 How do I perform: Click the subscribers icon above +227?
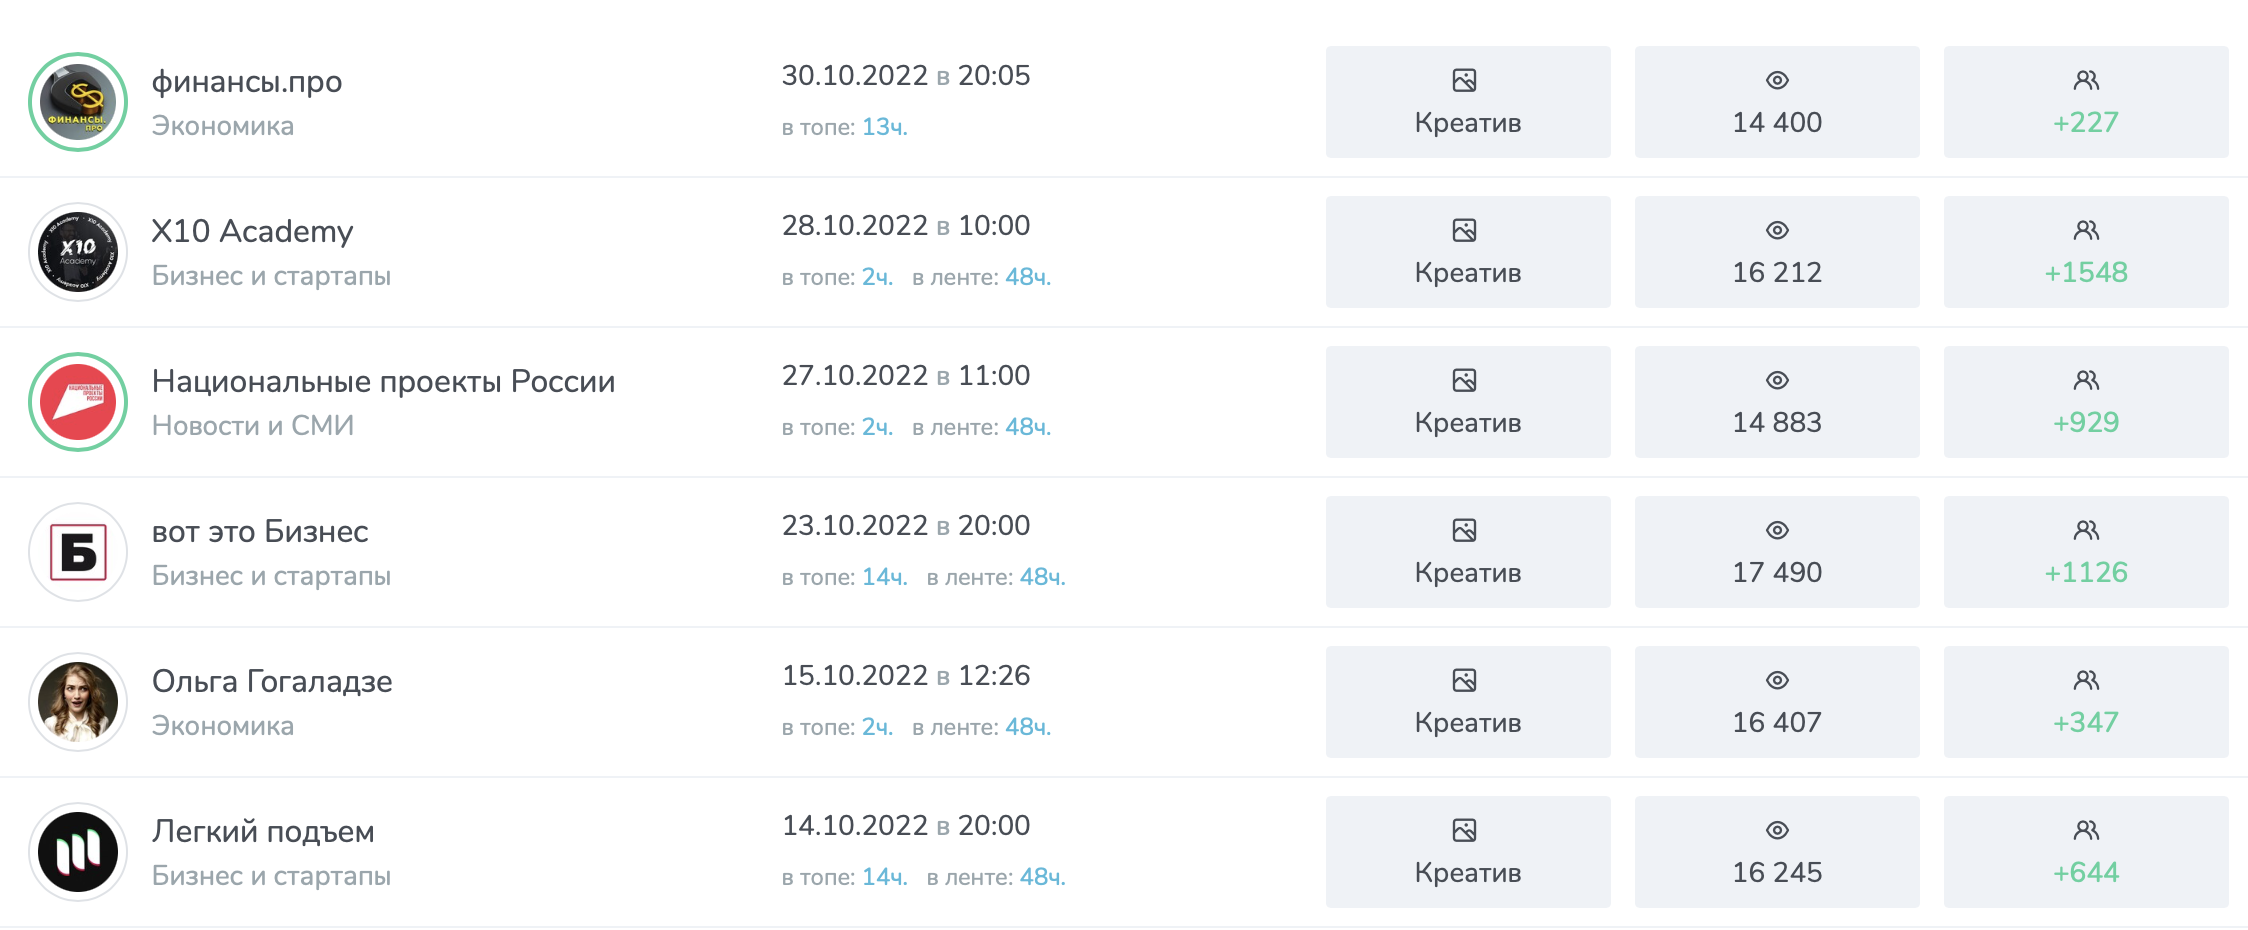coord(2086,81)
